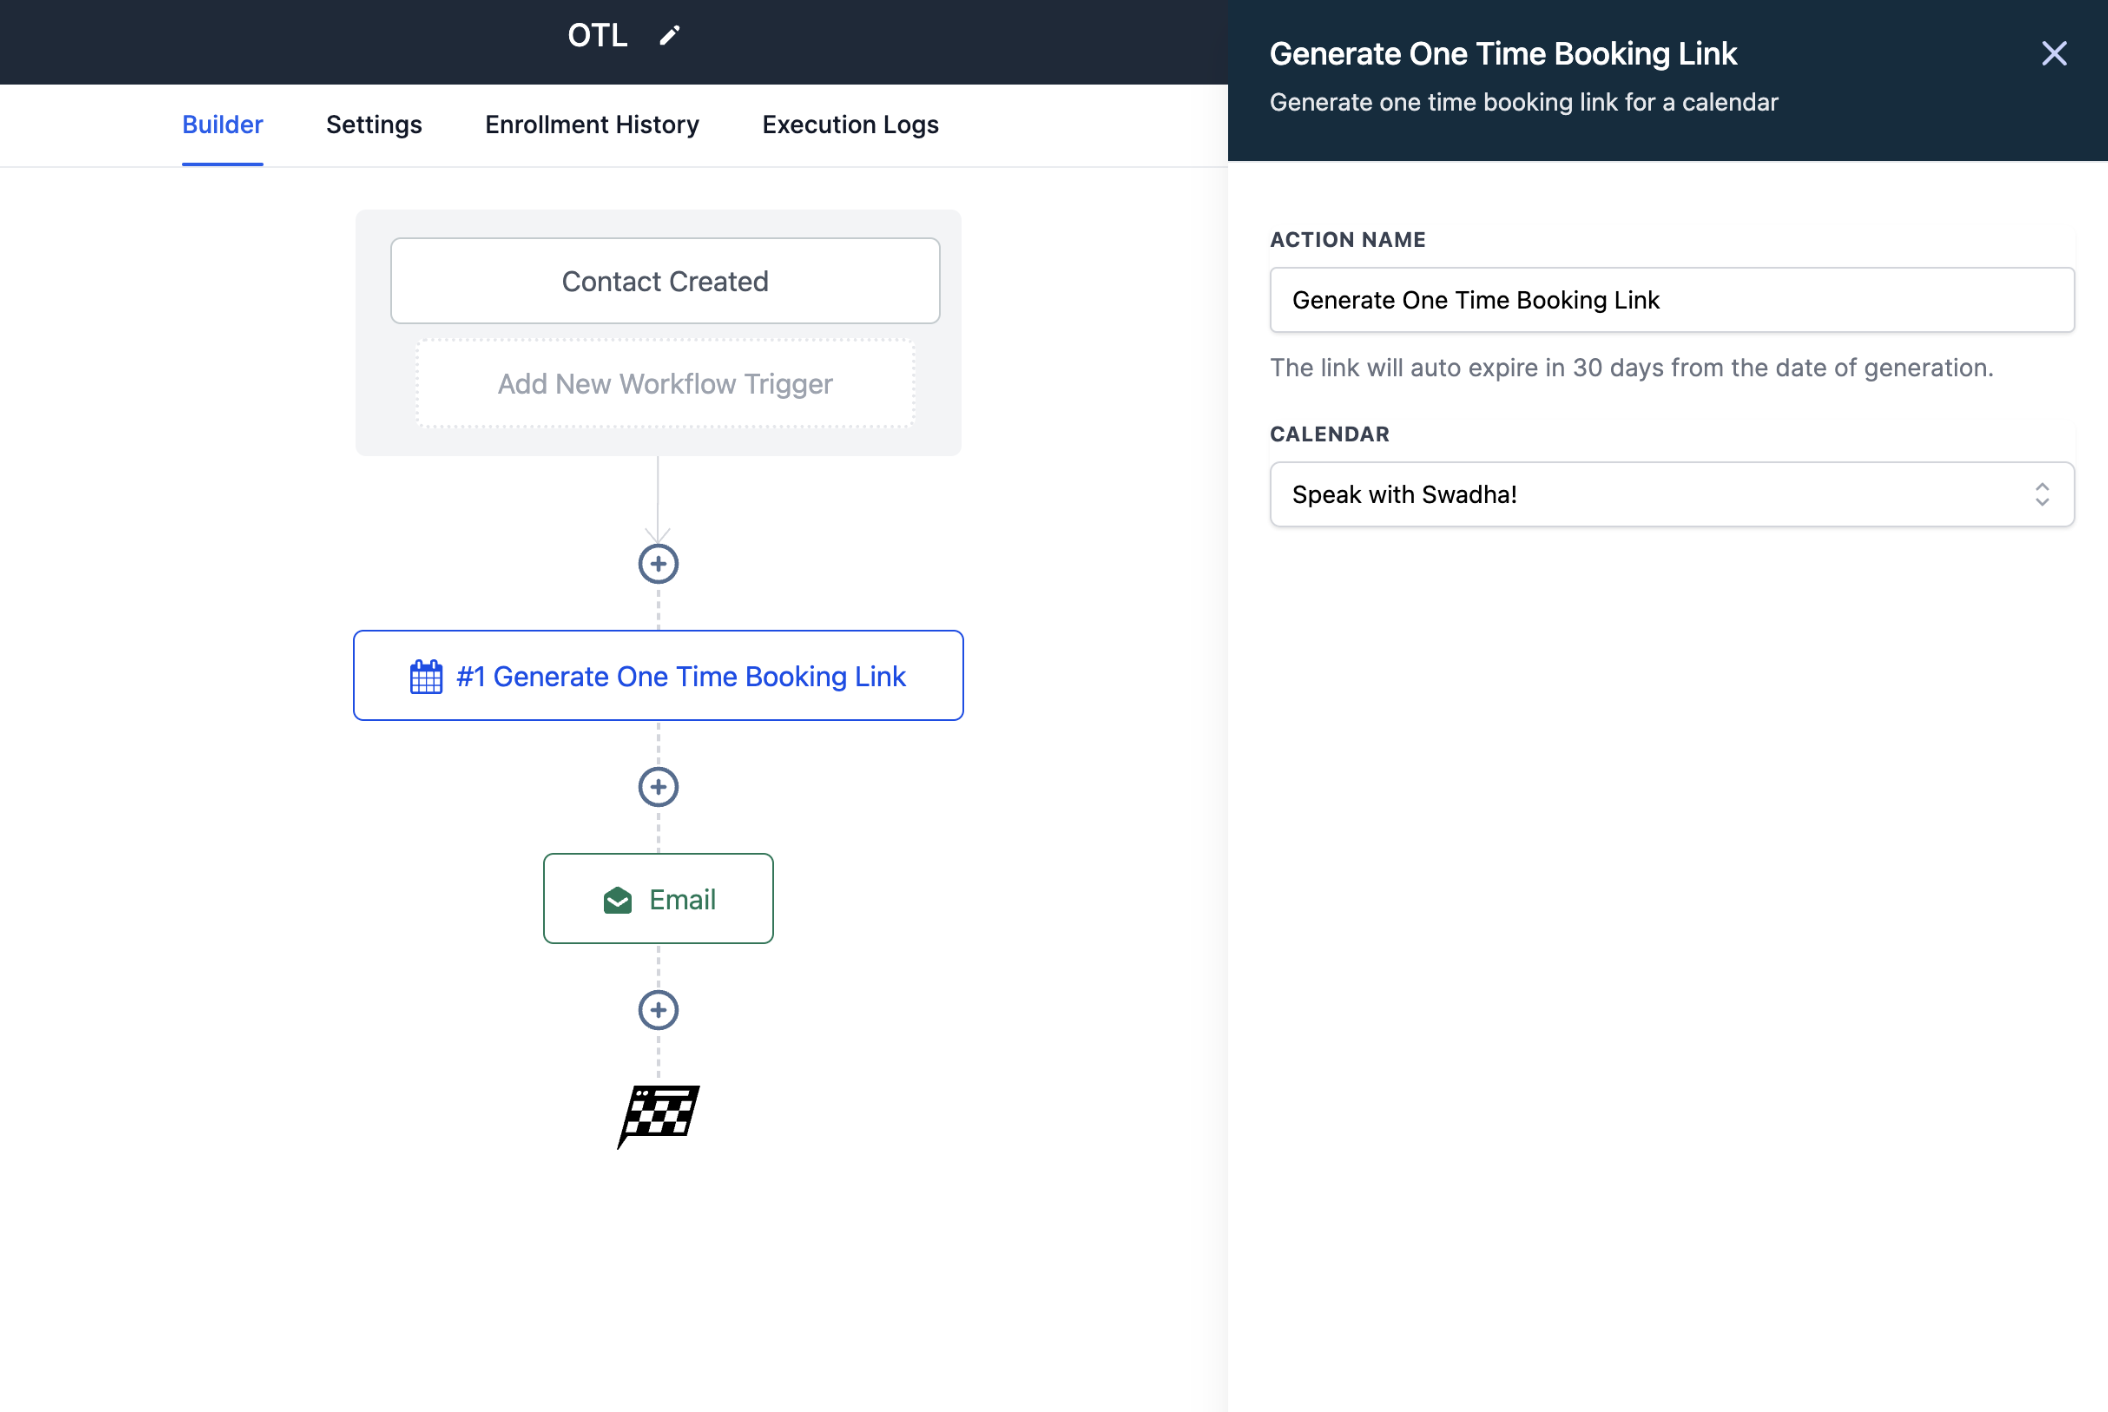
Task: Click the plus icon below Contact Created trigger
Action: pyautogui.click(x=658, y=563)
